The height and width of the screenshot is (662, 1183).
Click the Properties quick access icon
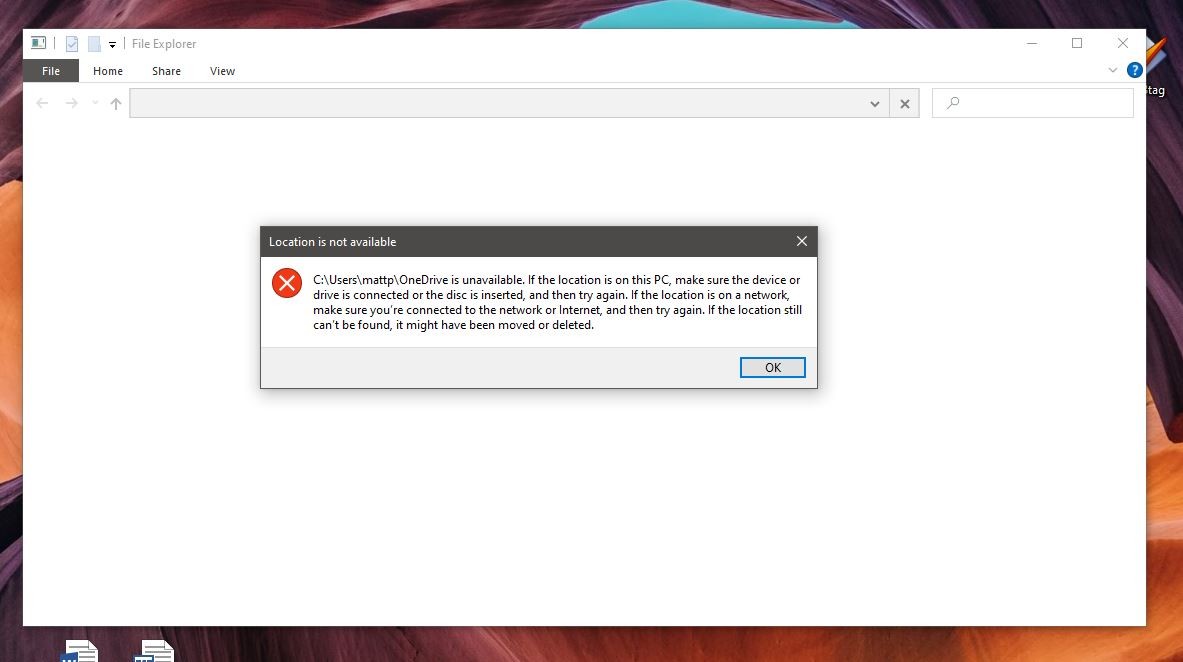point(72,44)
